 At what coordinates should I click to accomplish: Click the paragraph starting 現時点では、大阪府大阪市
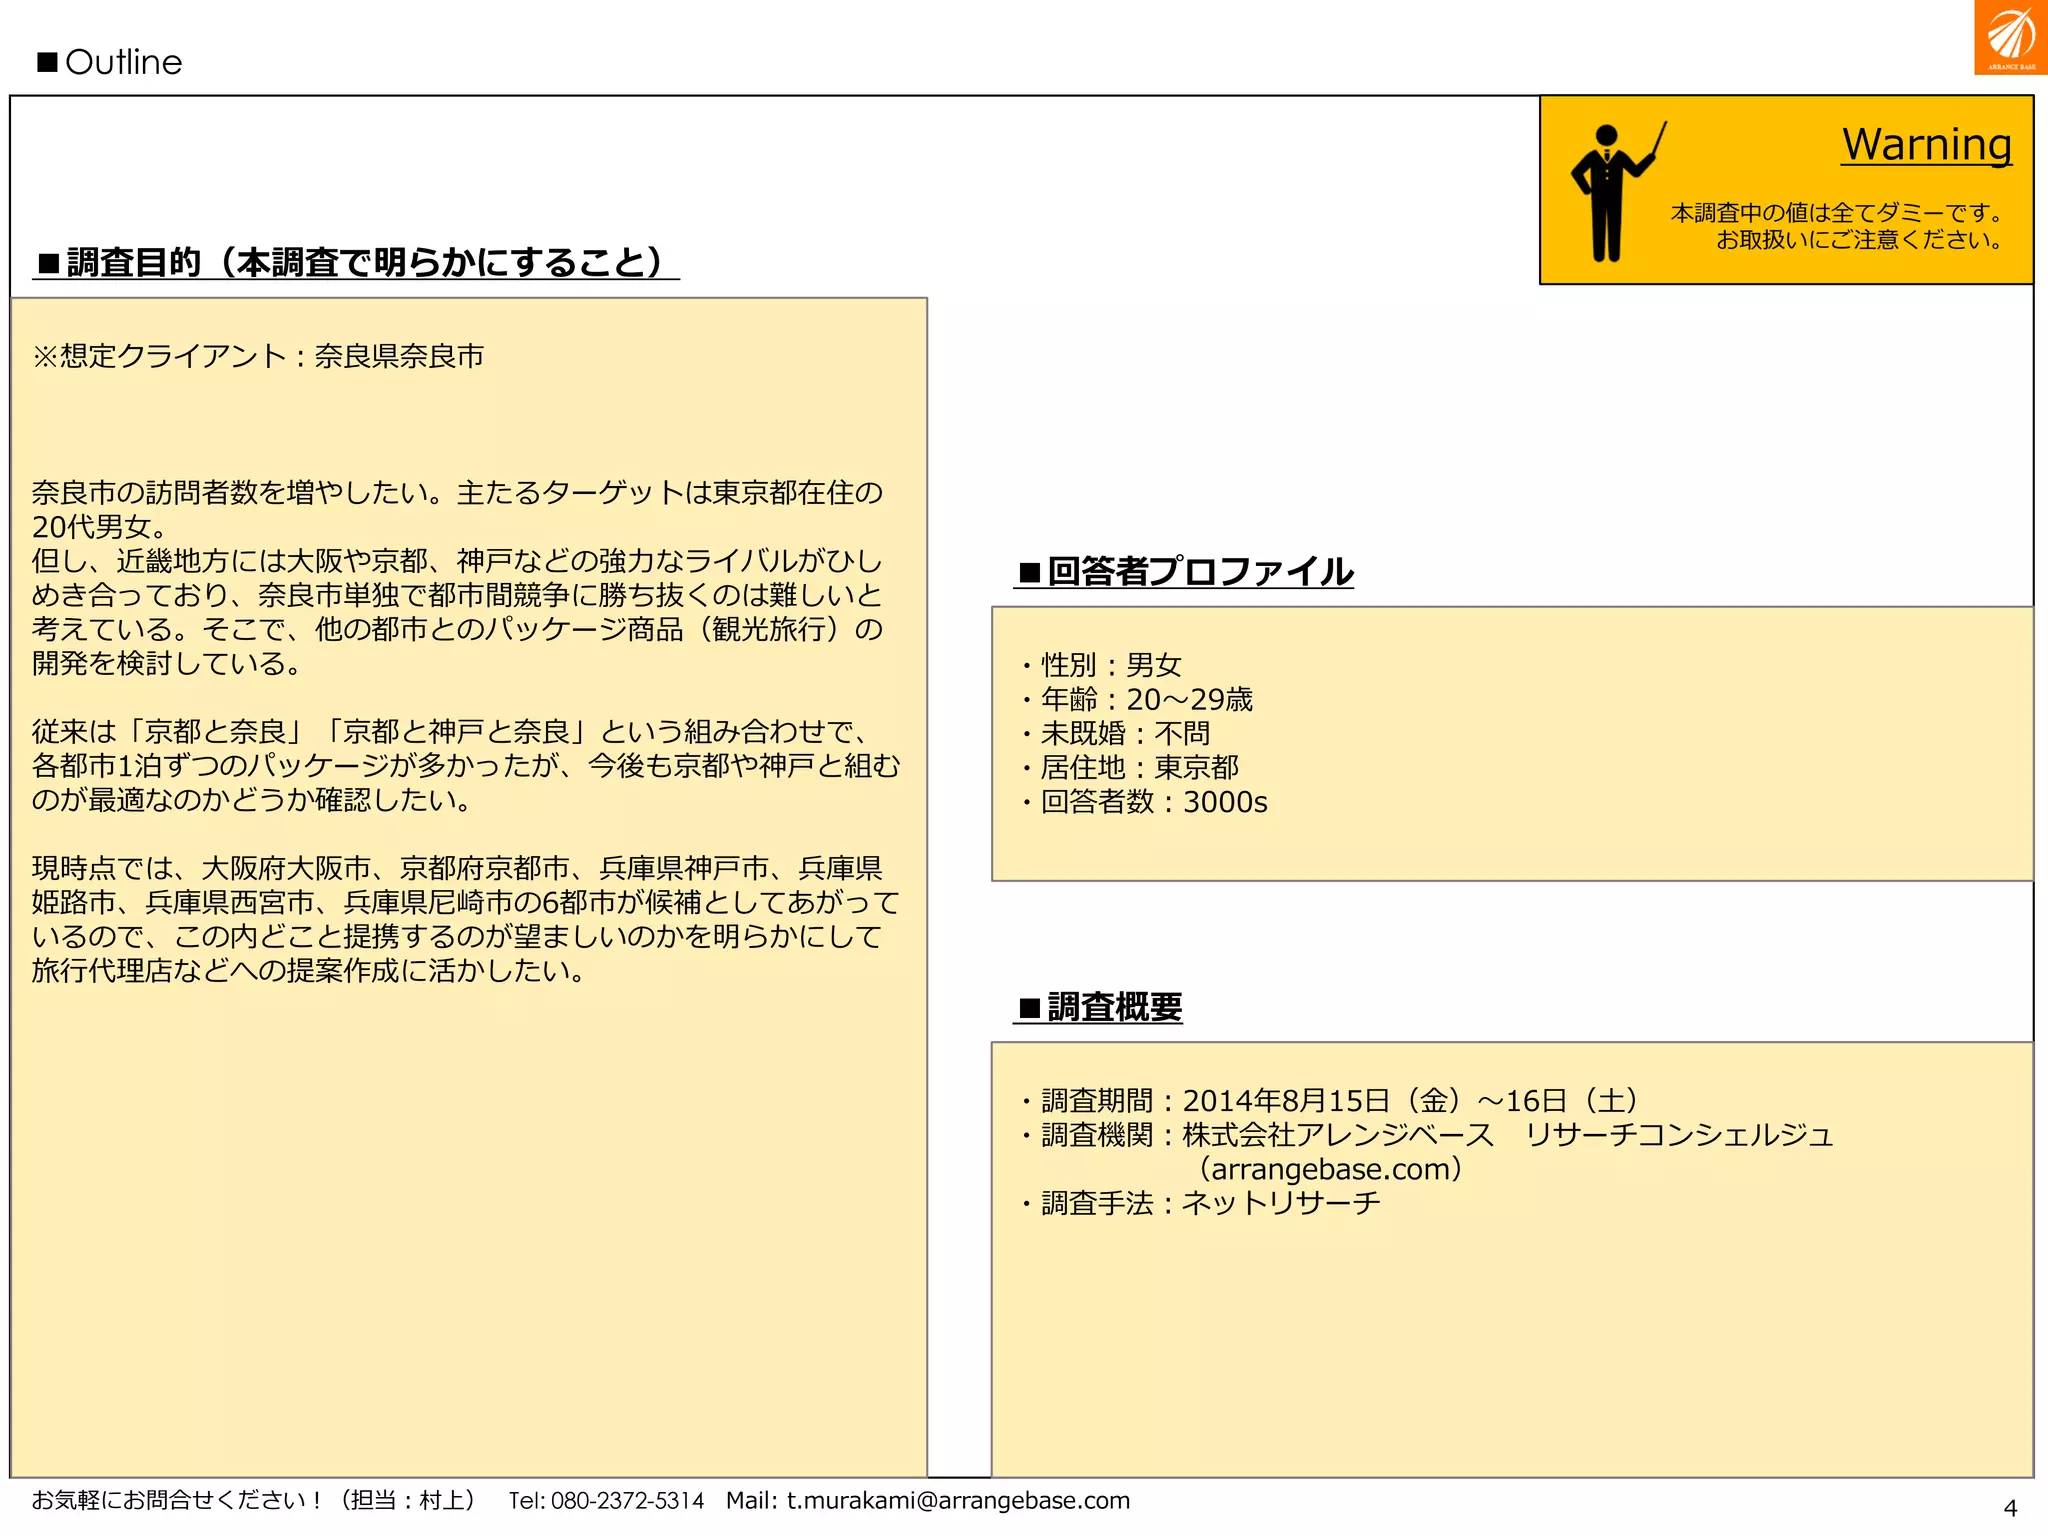pos(465,919)
